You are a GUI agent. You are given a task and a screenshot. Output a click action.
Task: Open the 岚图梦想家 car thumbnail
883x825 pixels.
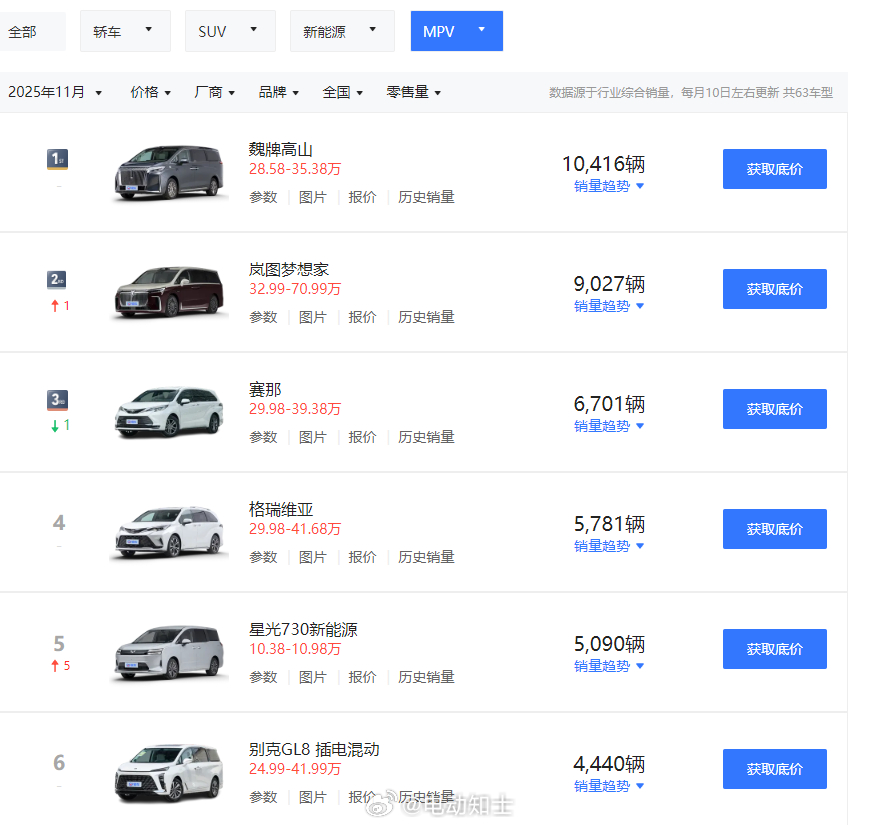click(169, 292)
